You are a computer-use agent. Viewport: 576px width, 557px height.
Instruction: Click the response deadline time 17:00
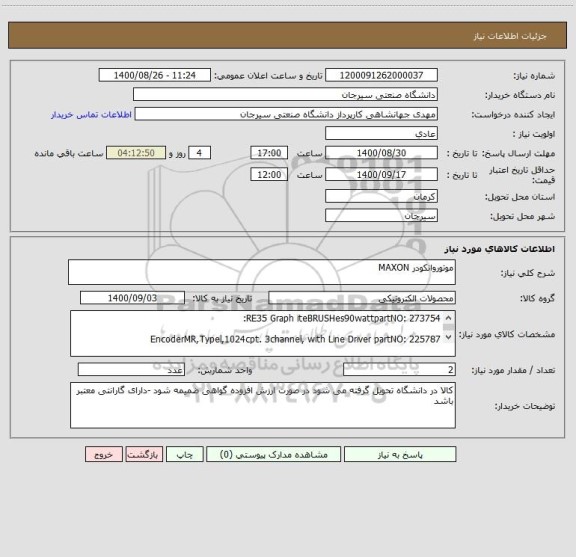point(269,153)
